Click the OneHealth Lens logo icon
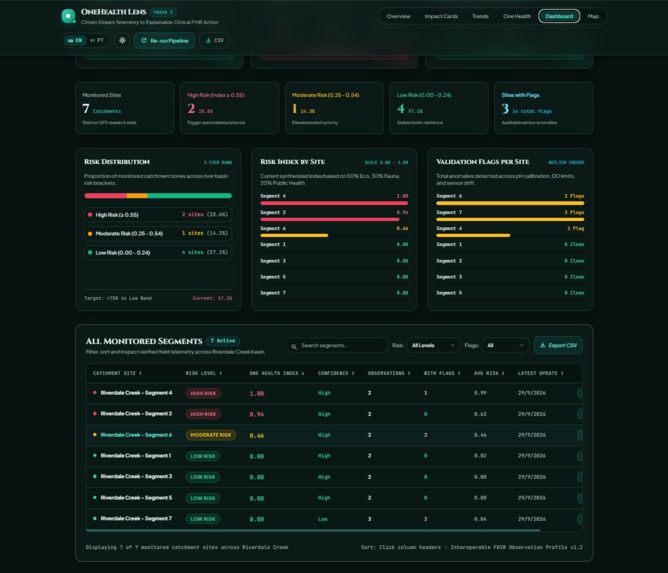 tap(68, 16)
